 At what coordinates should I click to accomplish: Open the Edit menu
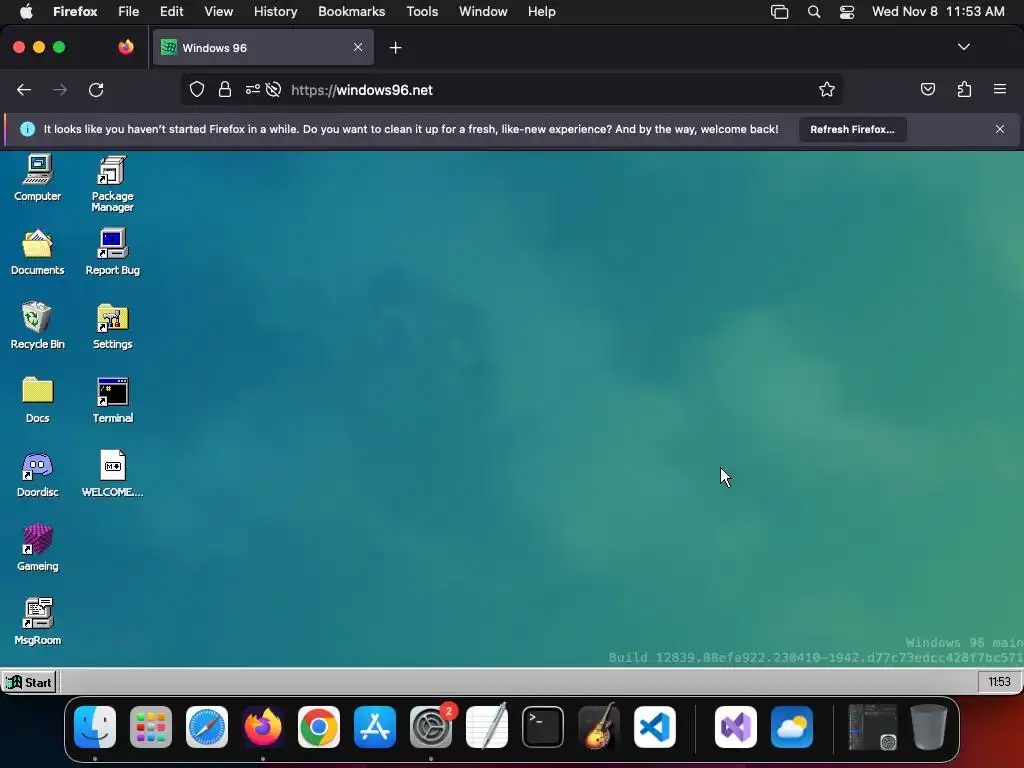pyautogui.click(x=172, y=12)
